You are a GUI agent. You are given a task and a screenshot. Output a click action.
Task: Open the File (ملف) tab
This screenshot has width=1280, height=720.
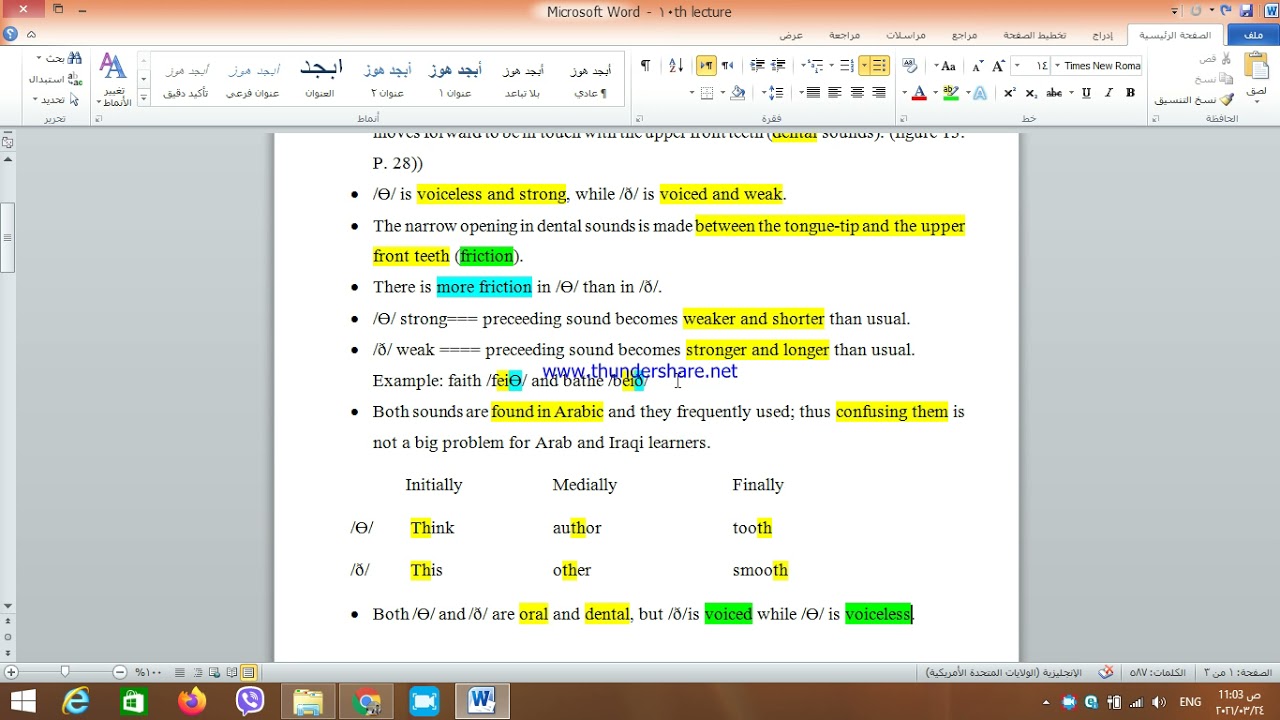coord(1253,35)
